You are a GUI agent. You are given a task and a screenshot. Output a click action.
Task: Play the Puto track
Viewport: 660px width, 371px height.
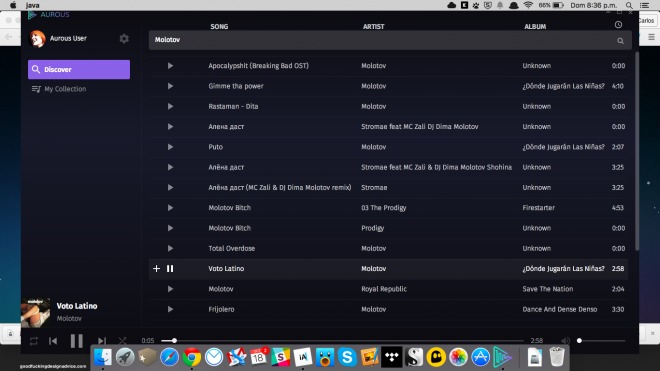(170, 147)
